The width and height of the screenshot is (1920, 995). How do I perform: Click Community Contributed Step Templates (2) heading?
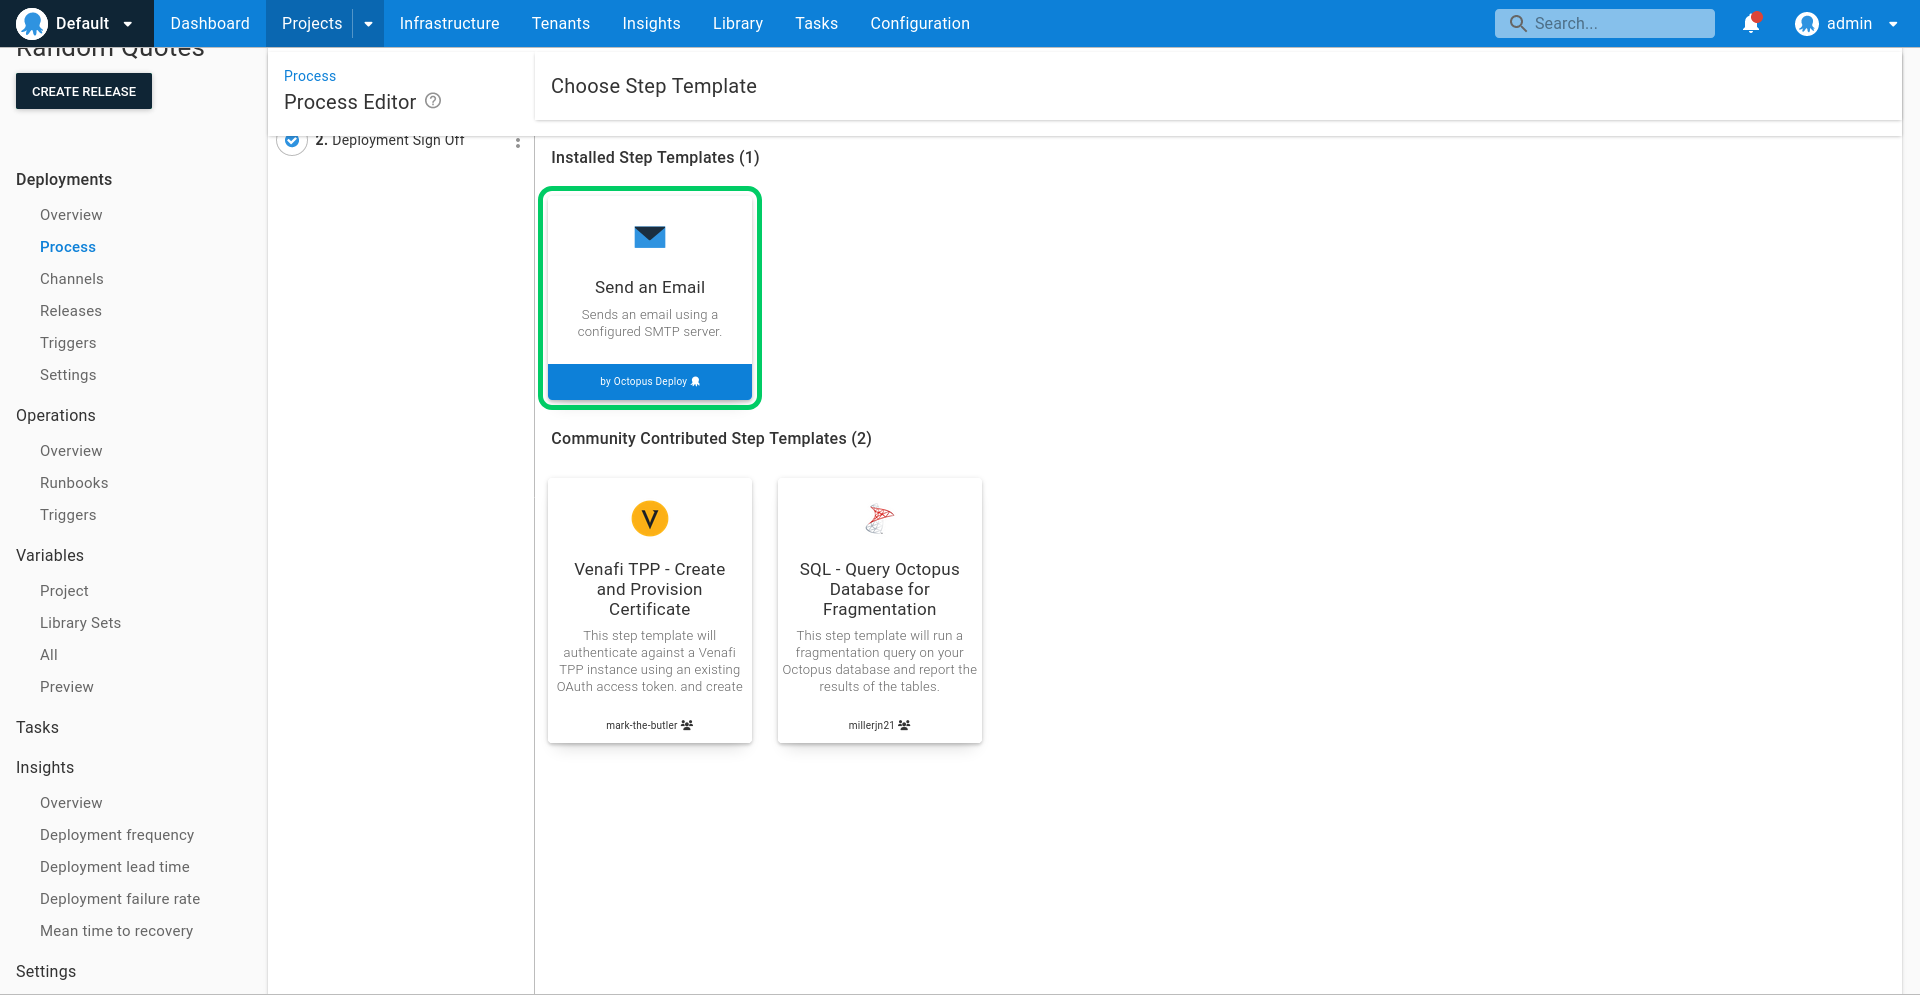pyautogui.click(x=711, y=438)
